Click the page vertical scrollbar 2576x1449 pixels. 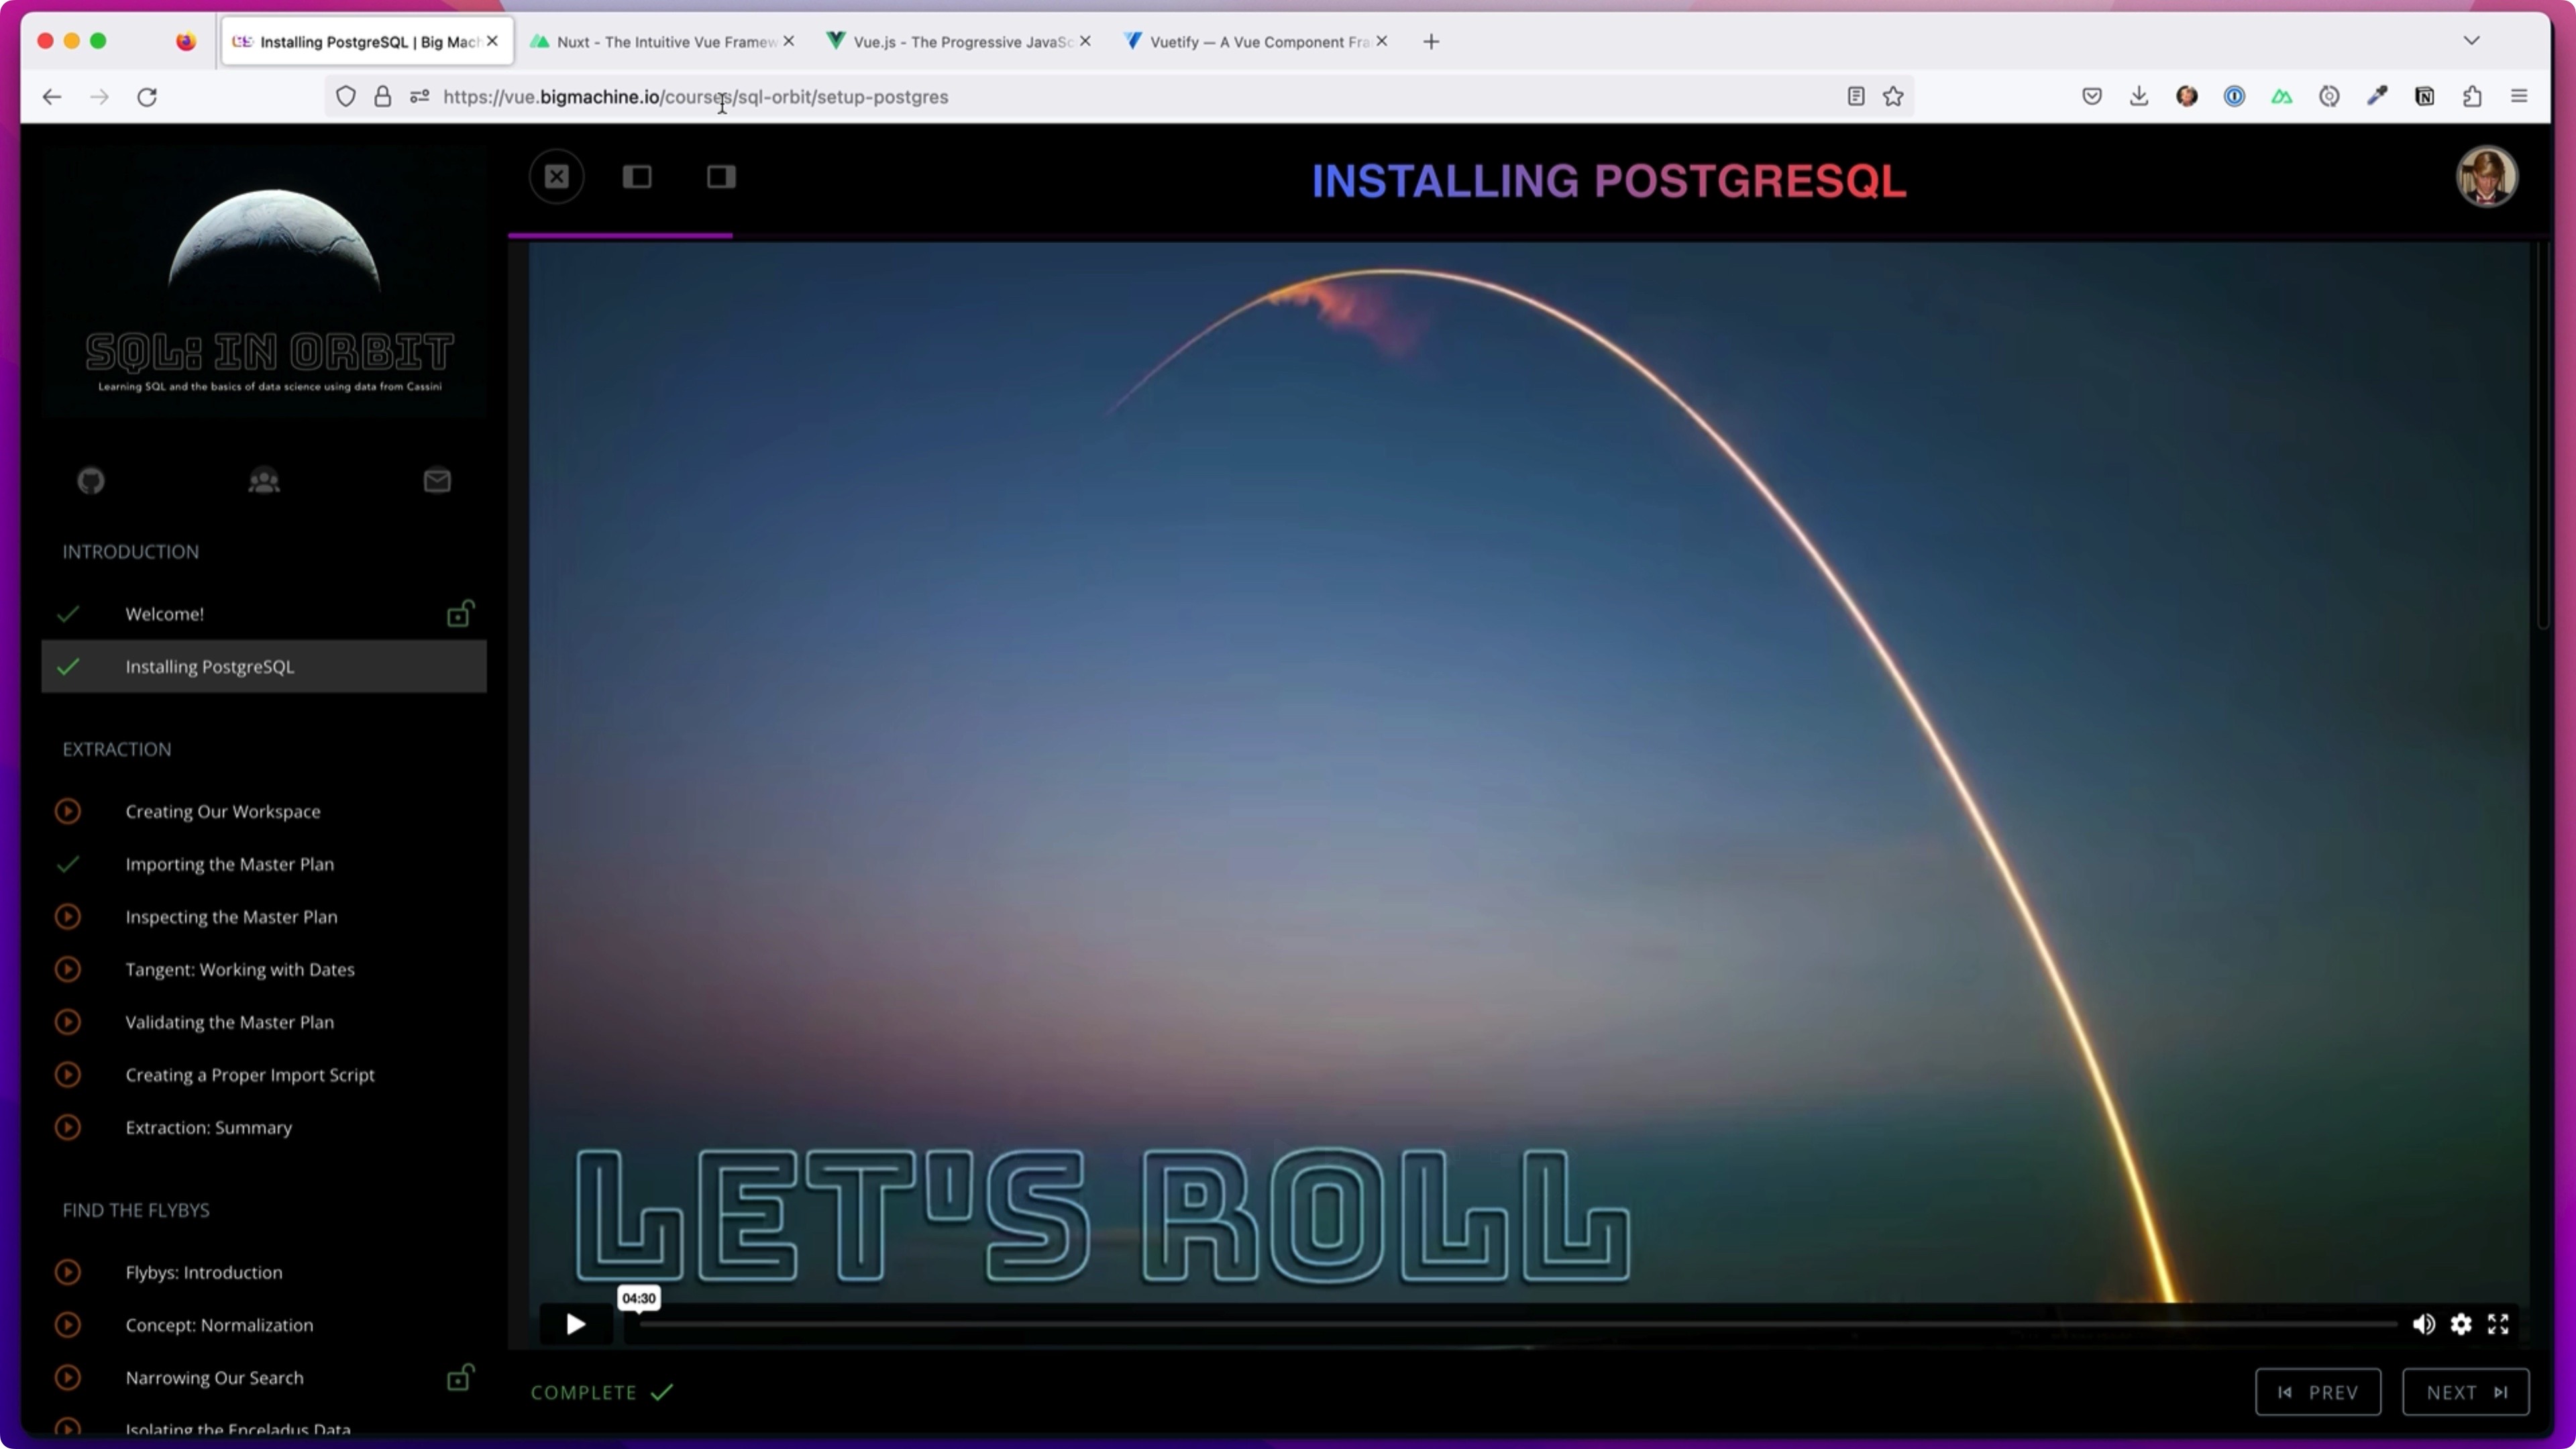coord(2542,435)
